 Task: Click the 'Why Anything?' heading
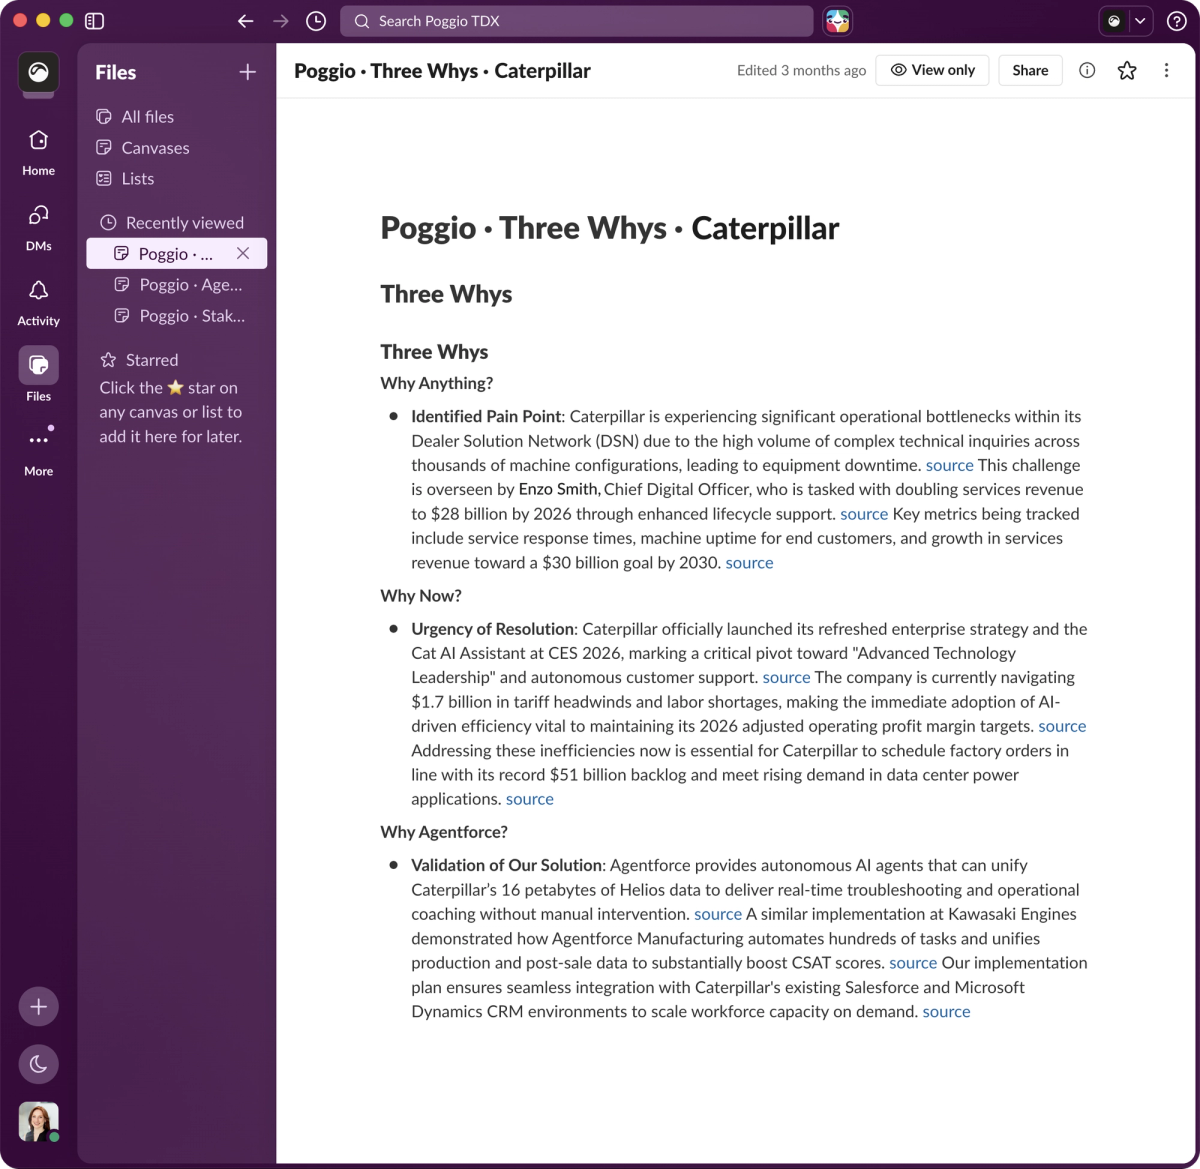[436, 384]
